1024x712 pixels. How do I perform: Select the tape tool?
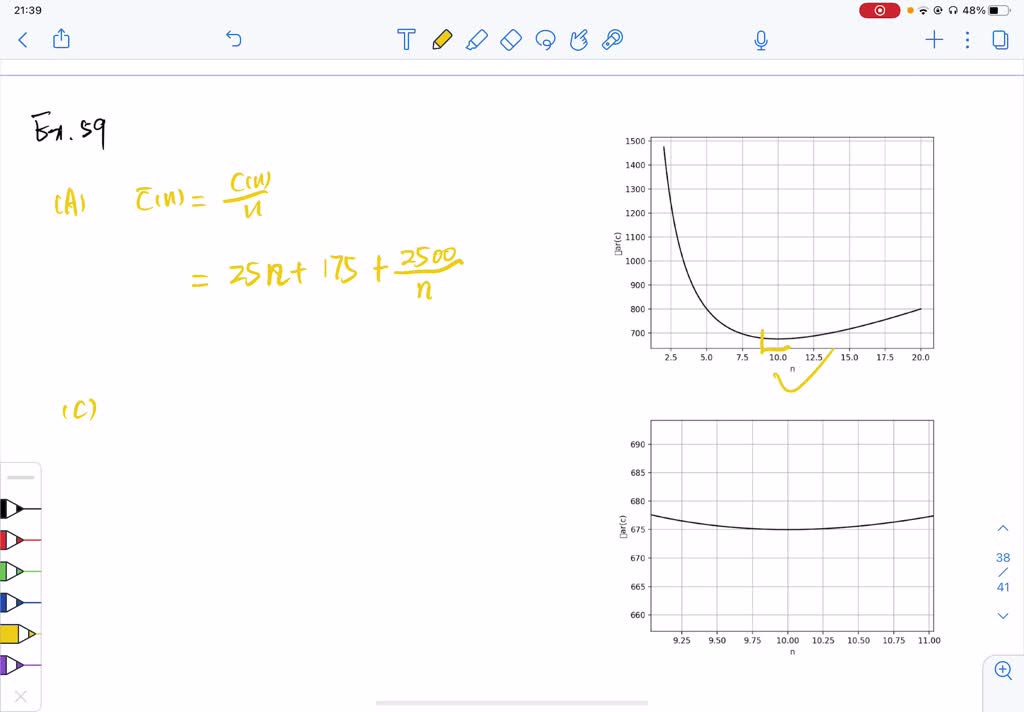click(613, 40)
